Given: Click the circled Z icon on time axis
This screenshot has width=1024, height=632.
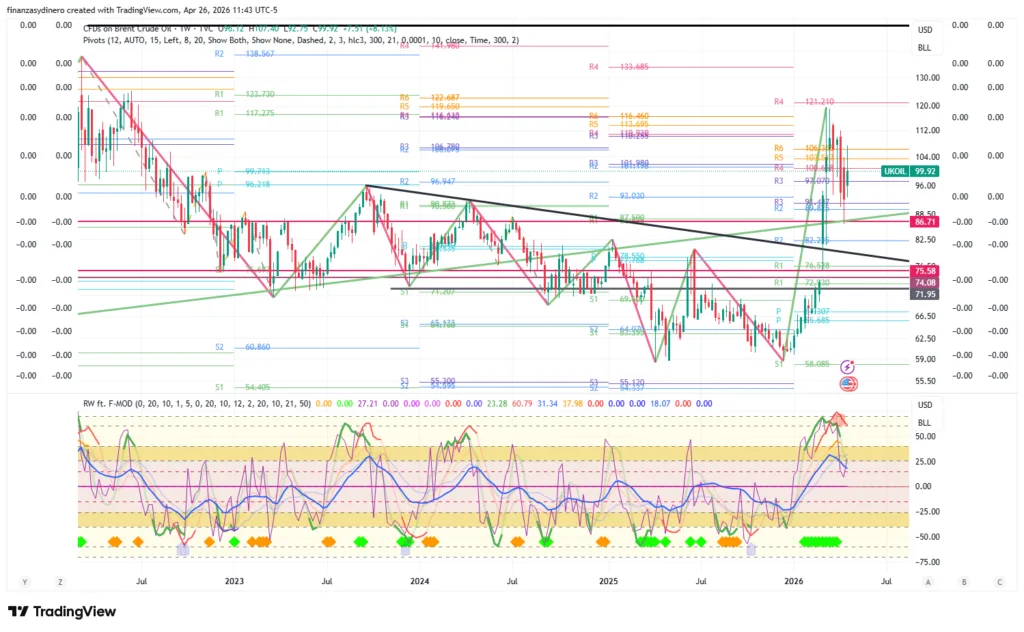Looking at the screenshot, I should pos(61,581).
